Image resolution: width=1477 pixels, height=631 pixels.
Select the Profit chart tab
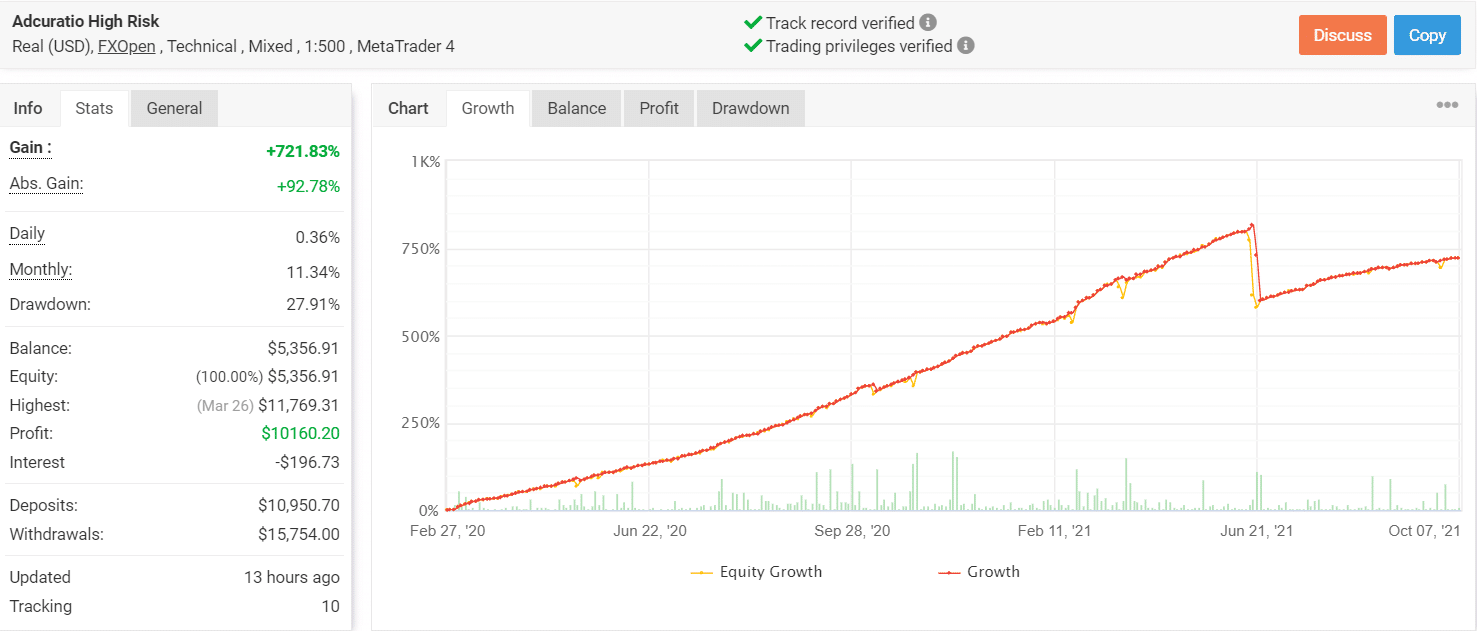click(658, 107)
